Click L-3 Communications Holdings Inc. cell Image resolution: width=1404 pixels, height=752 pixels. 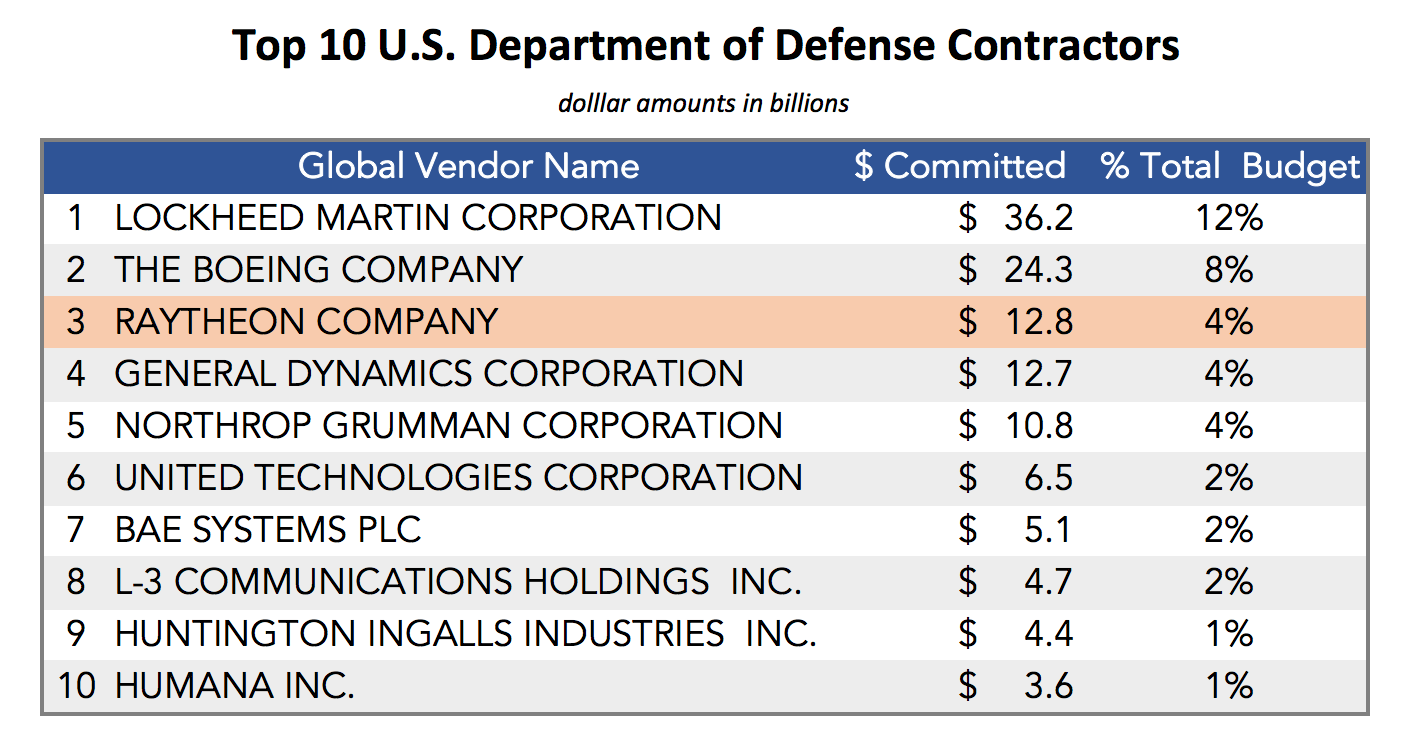pos(458,581)
